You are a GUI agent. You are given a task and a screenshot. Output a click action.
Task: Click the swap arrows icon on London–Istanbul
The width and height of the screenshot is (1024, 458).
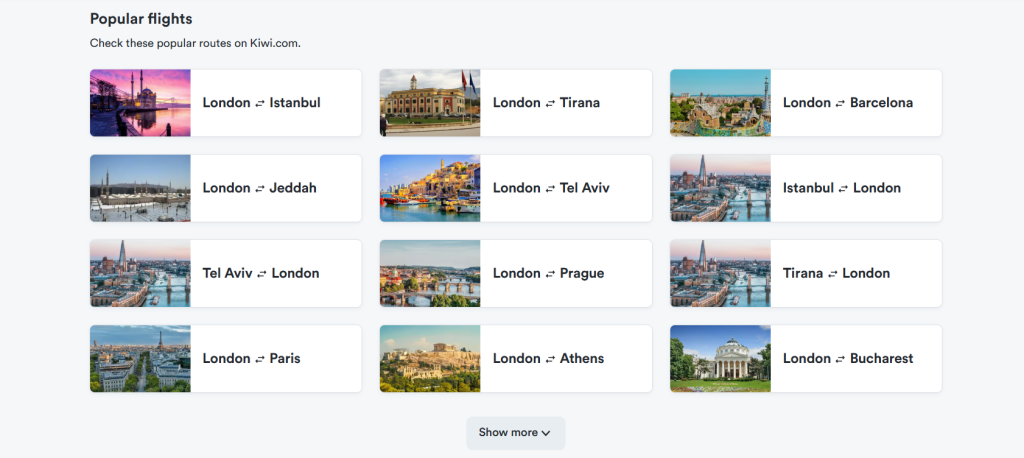coord(260,103)
